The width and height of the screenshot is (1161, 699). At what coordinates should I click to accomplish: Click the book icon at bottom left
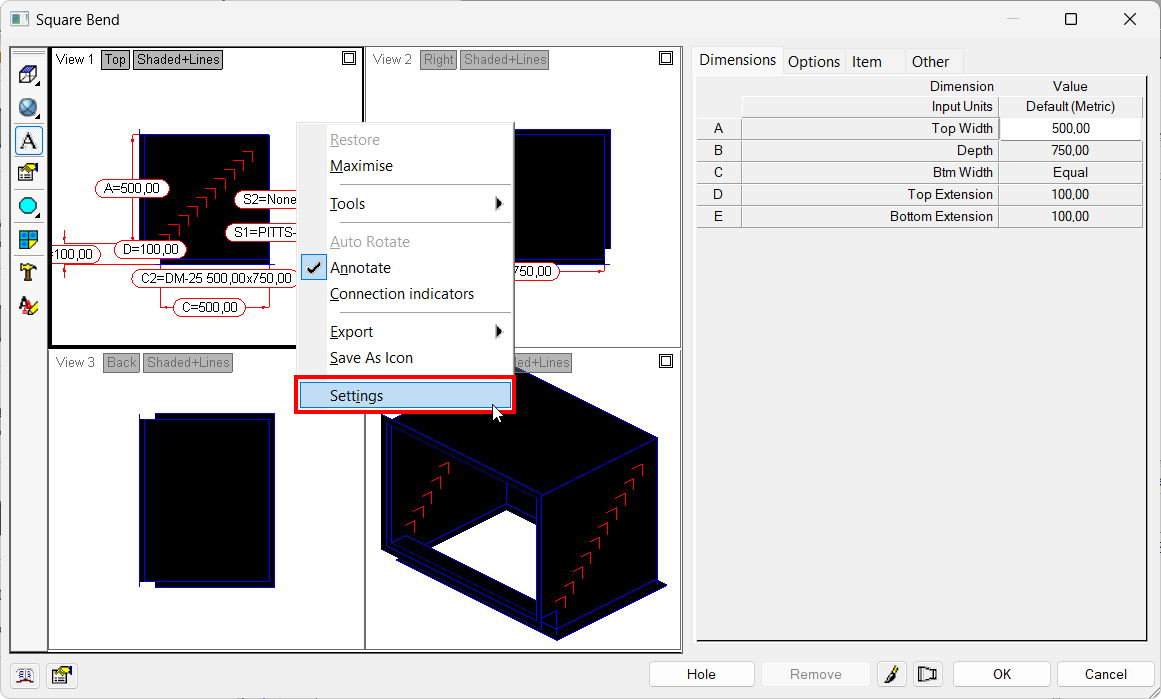[x=25, y=675]
